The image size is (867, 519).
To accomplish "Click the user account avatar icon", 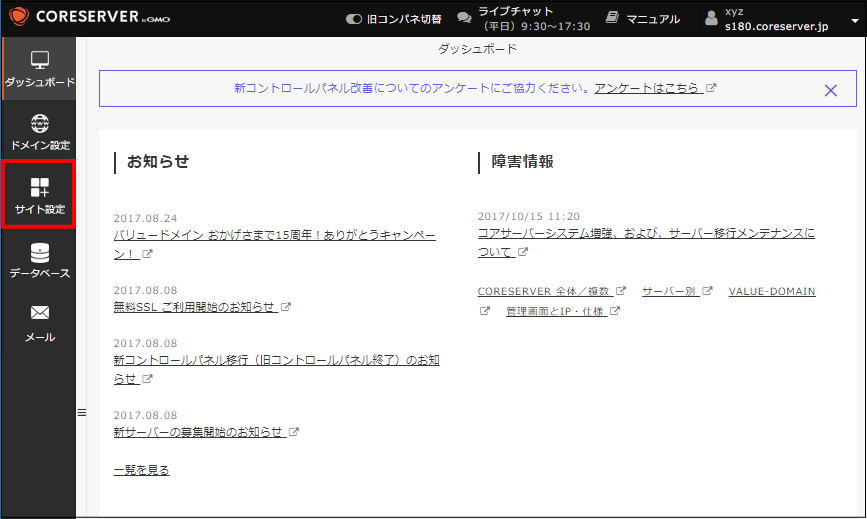I will (711, 18).
